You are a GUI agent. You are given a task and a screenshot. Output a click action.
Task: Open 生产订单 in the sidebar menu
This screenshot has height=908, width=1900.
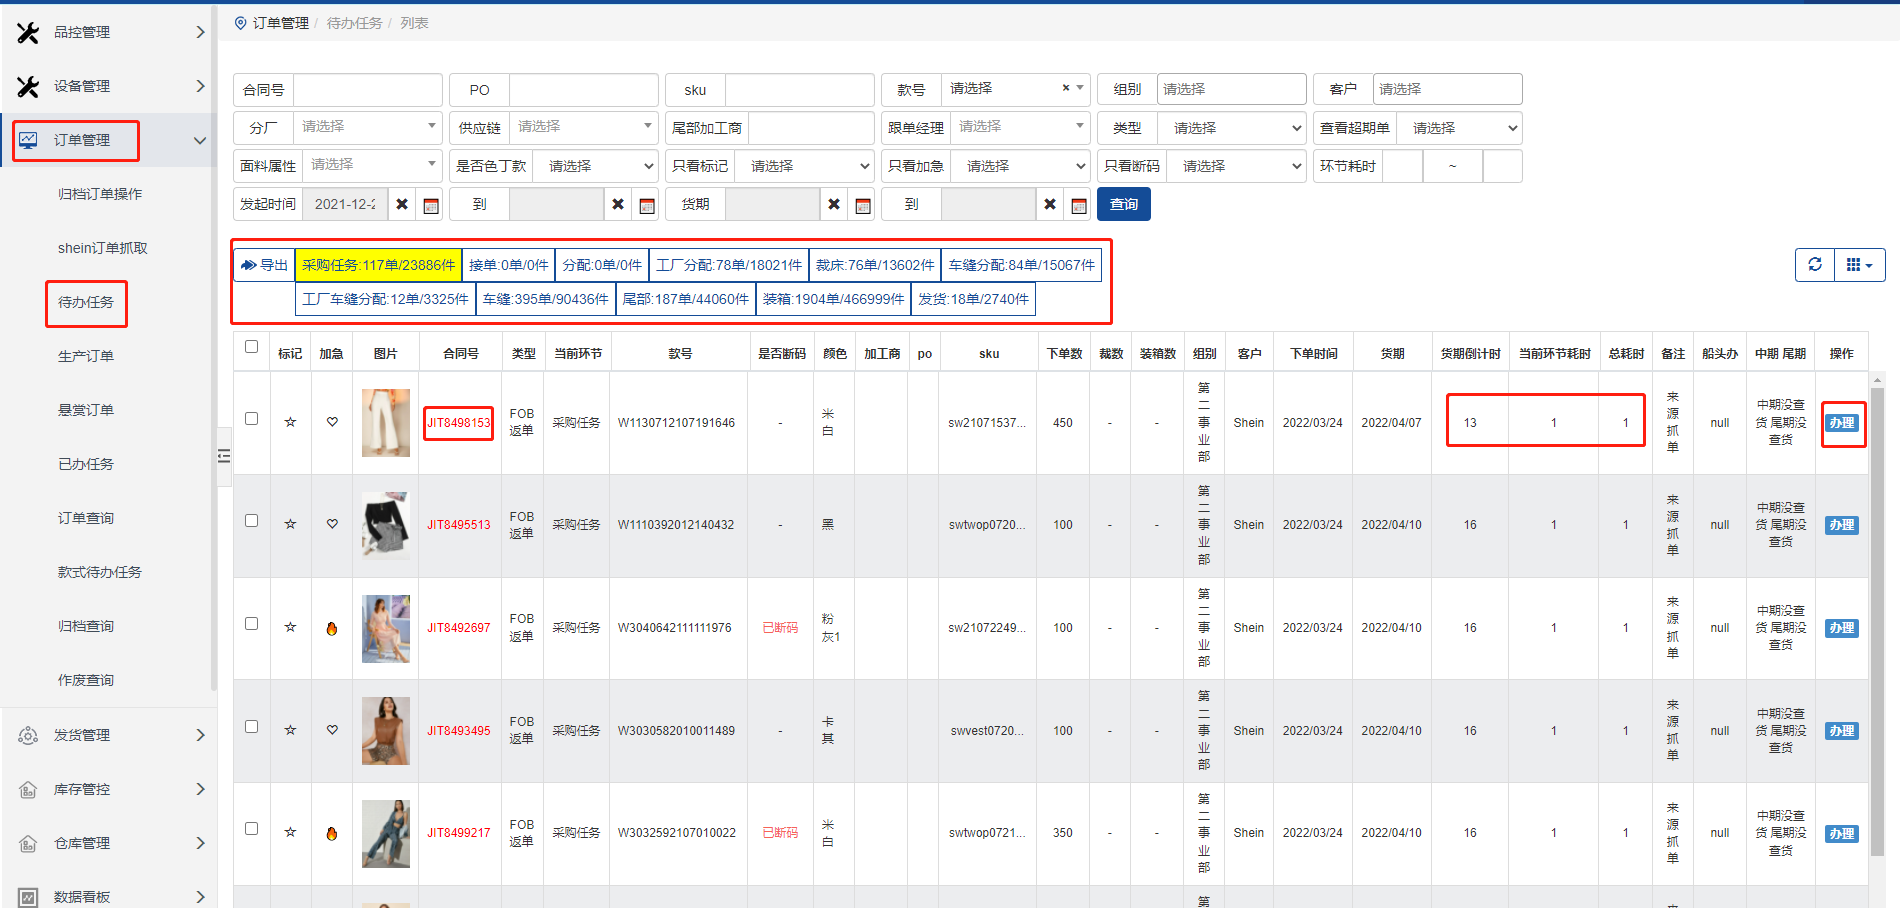pyautogui.click(x=86, y=356)
